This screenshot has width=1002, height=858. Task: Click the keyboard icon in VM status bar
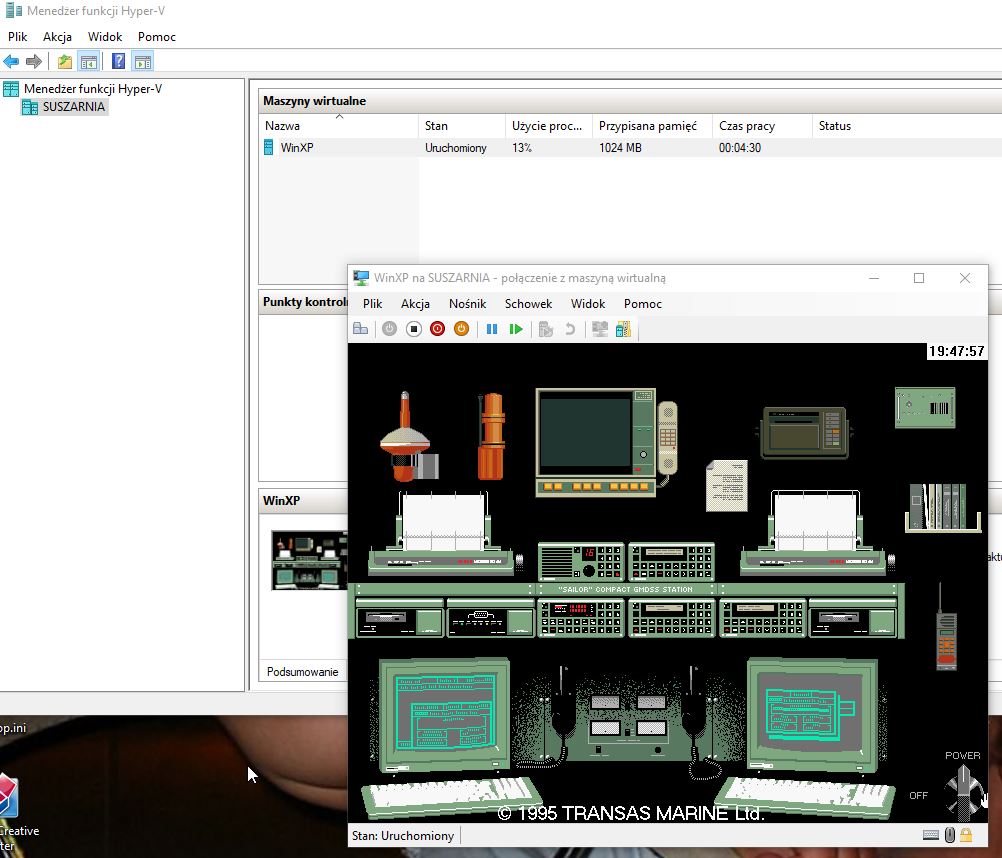(931, 835)
